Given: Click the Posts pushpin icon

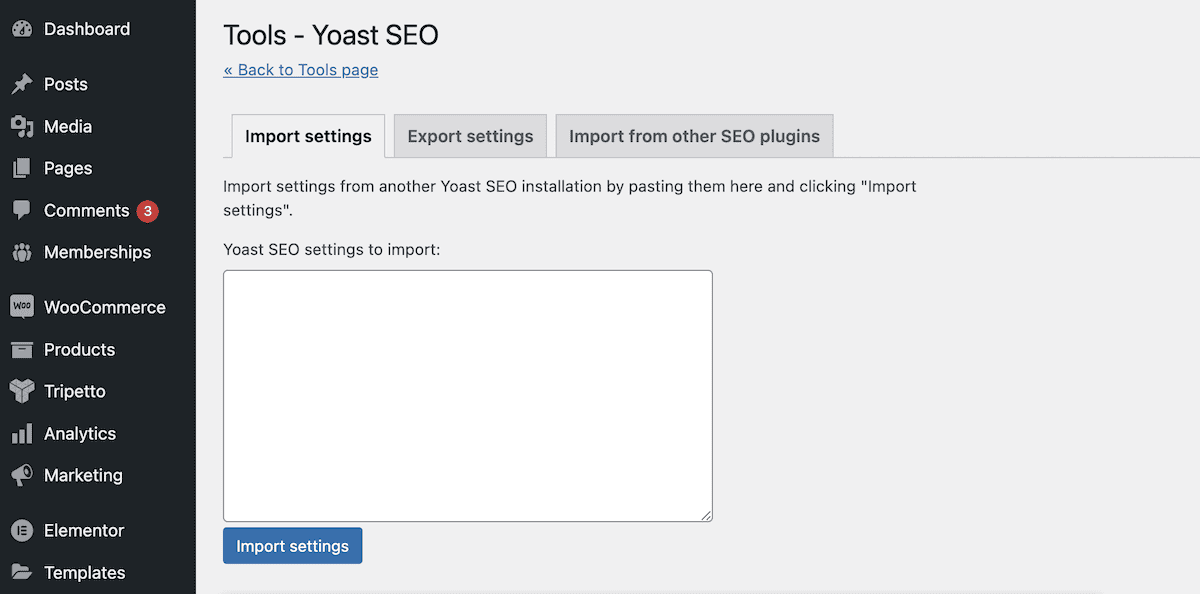Looking at the screenshot, I should (22, 84).
